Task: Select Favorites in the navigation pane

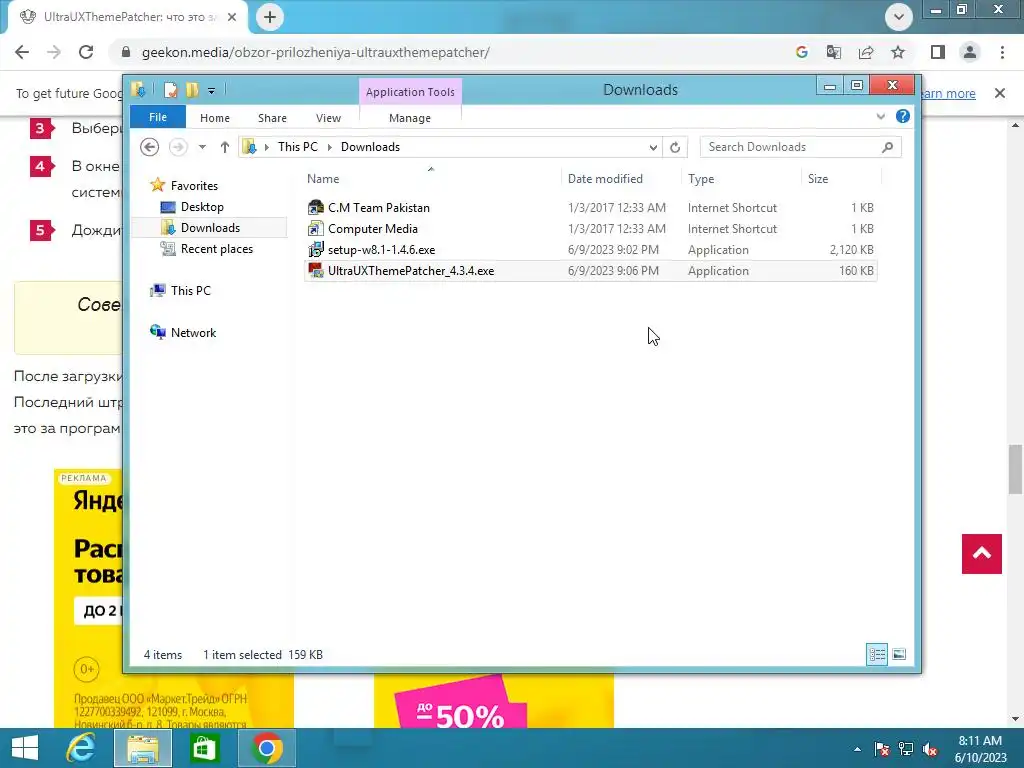Action: coord(185,185)
